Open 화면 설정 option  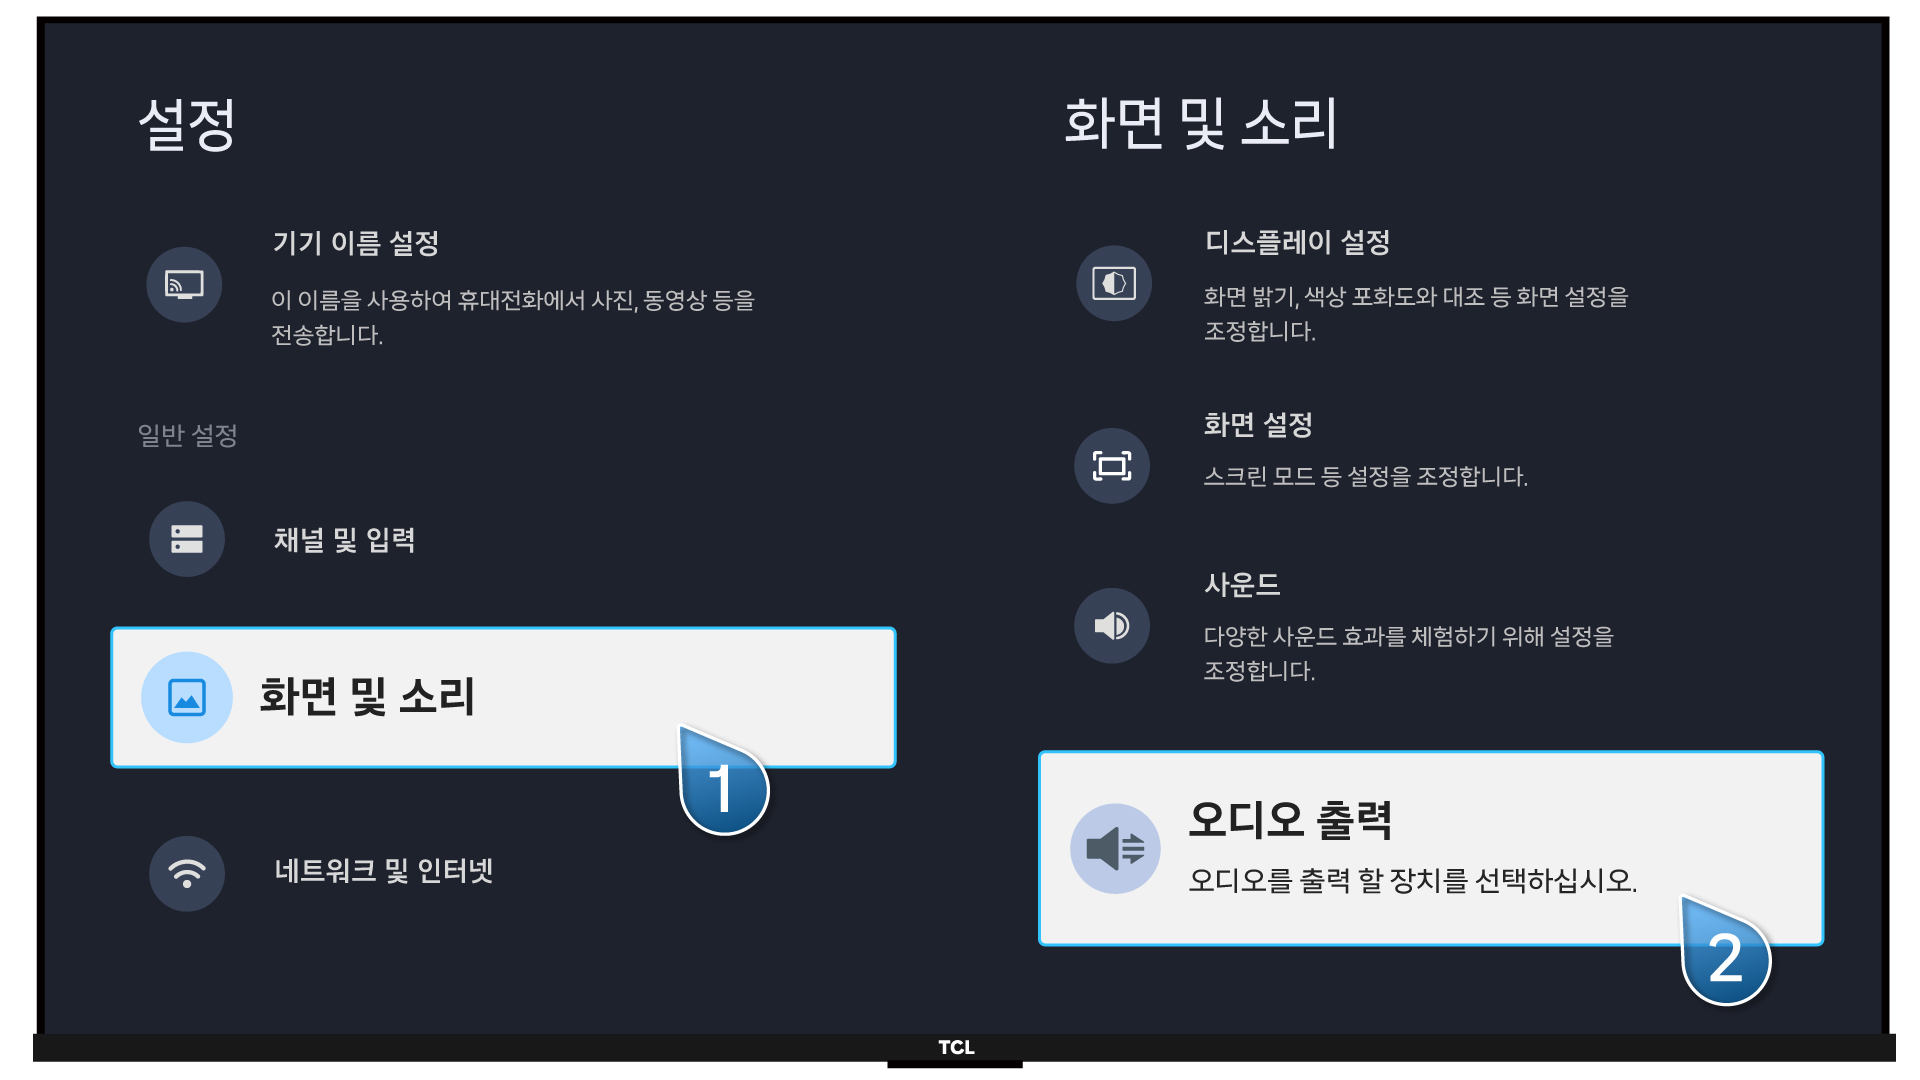pyautogui.click(x=1258, y=425)
